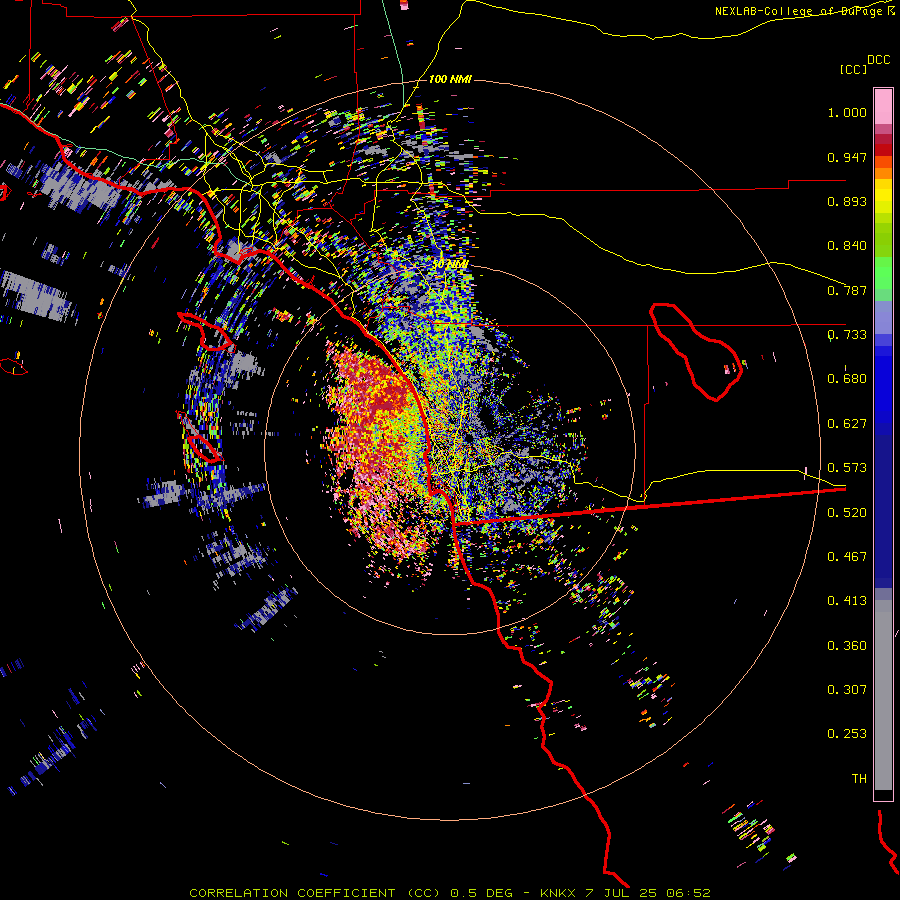Image resolution: width=900 pixels, height=900 pixels.
Task: Select the 0.627 legend value
Action: pos(847,424)
